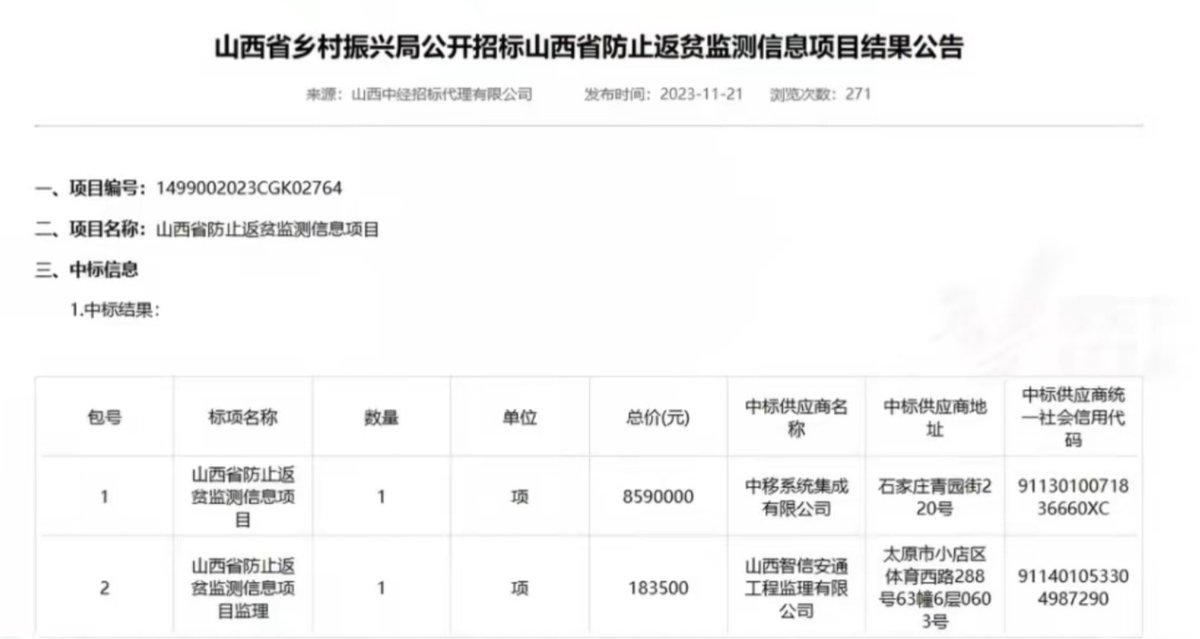Click the announcement title heading
Image resolution: width=1200 pixels, height=639 pixels.
pos(589,47)
